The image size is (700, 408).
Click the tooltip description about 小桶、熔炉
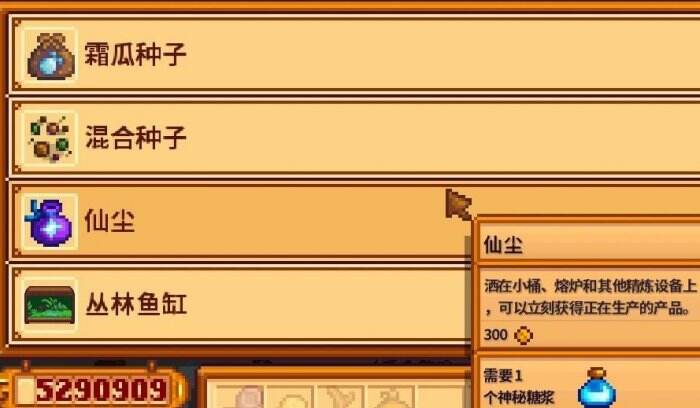(x=590, y=297)
